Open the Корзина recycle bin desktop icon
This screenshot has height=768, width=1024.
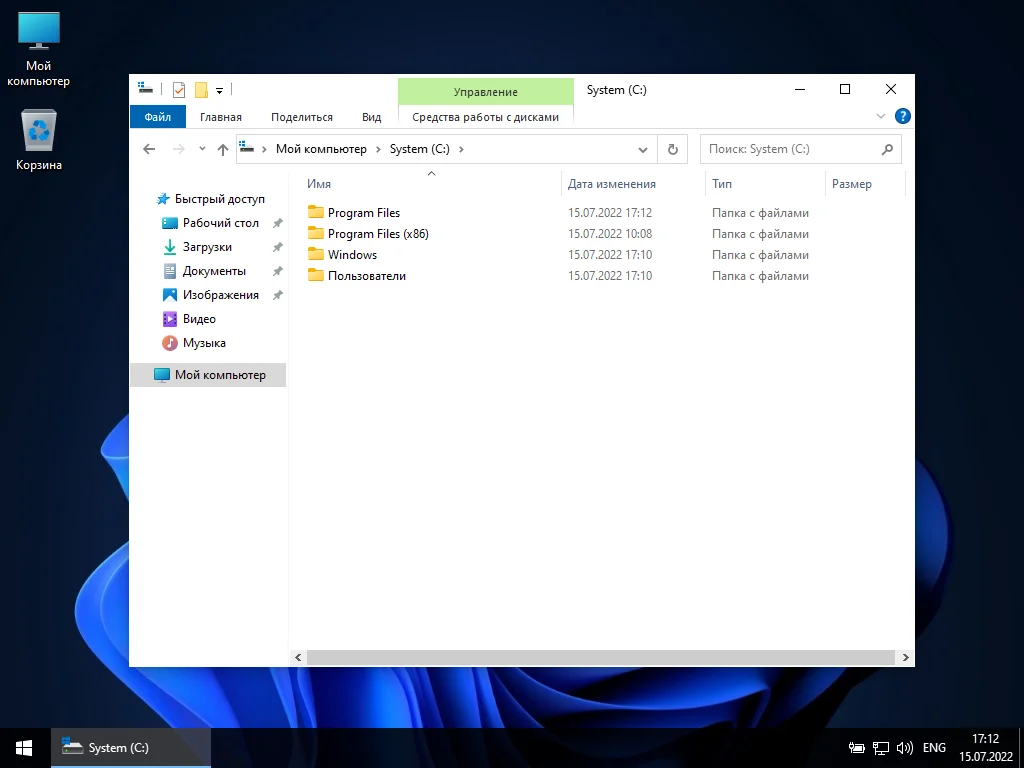(x=39, y=140)
